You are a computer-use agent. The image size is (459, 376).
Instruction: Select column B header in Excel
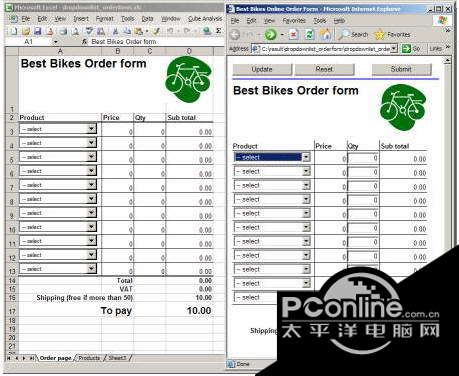(x=117, y=51)
